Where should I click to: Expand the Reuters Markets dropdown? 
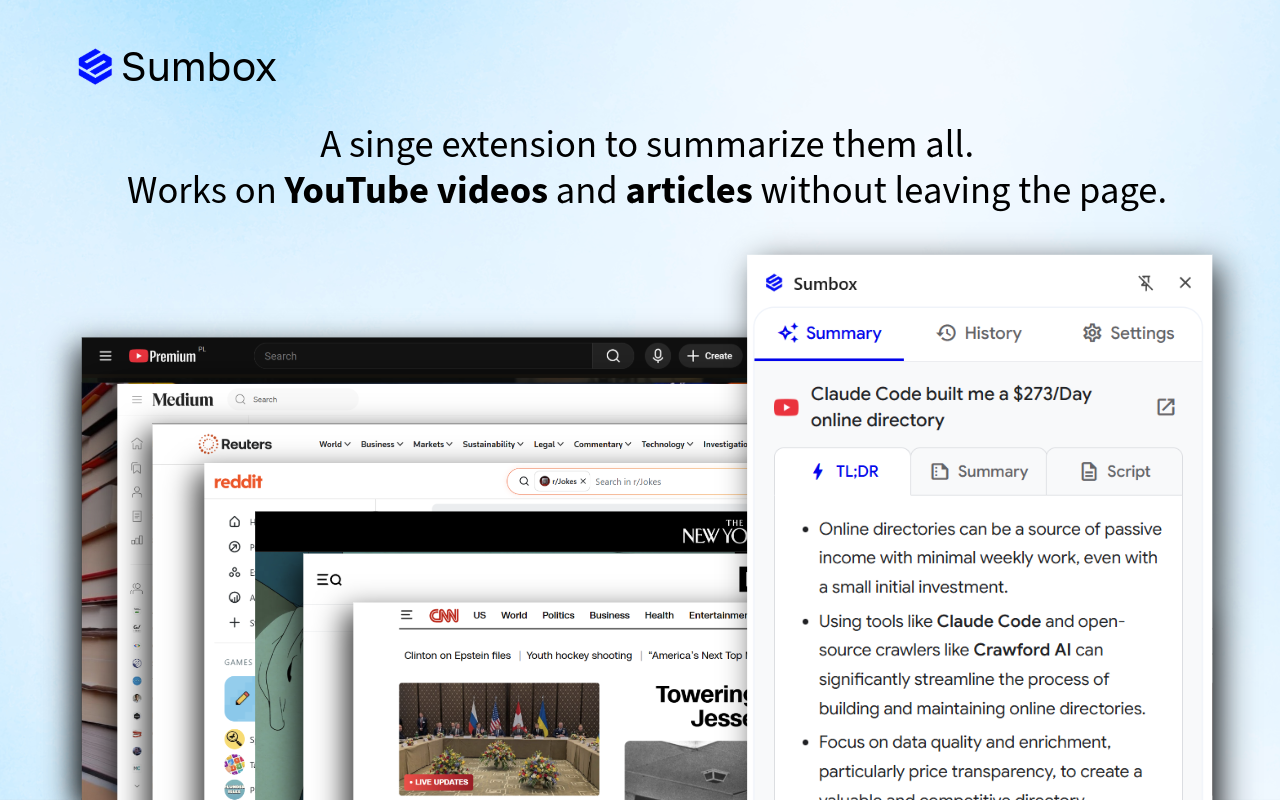tap(432, 444)
